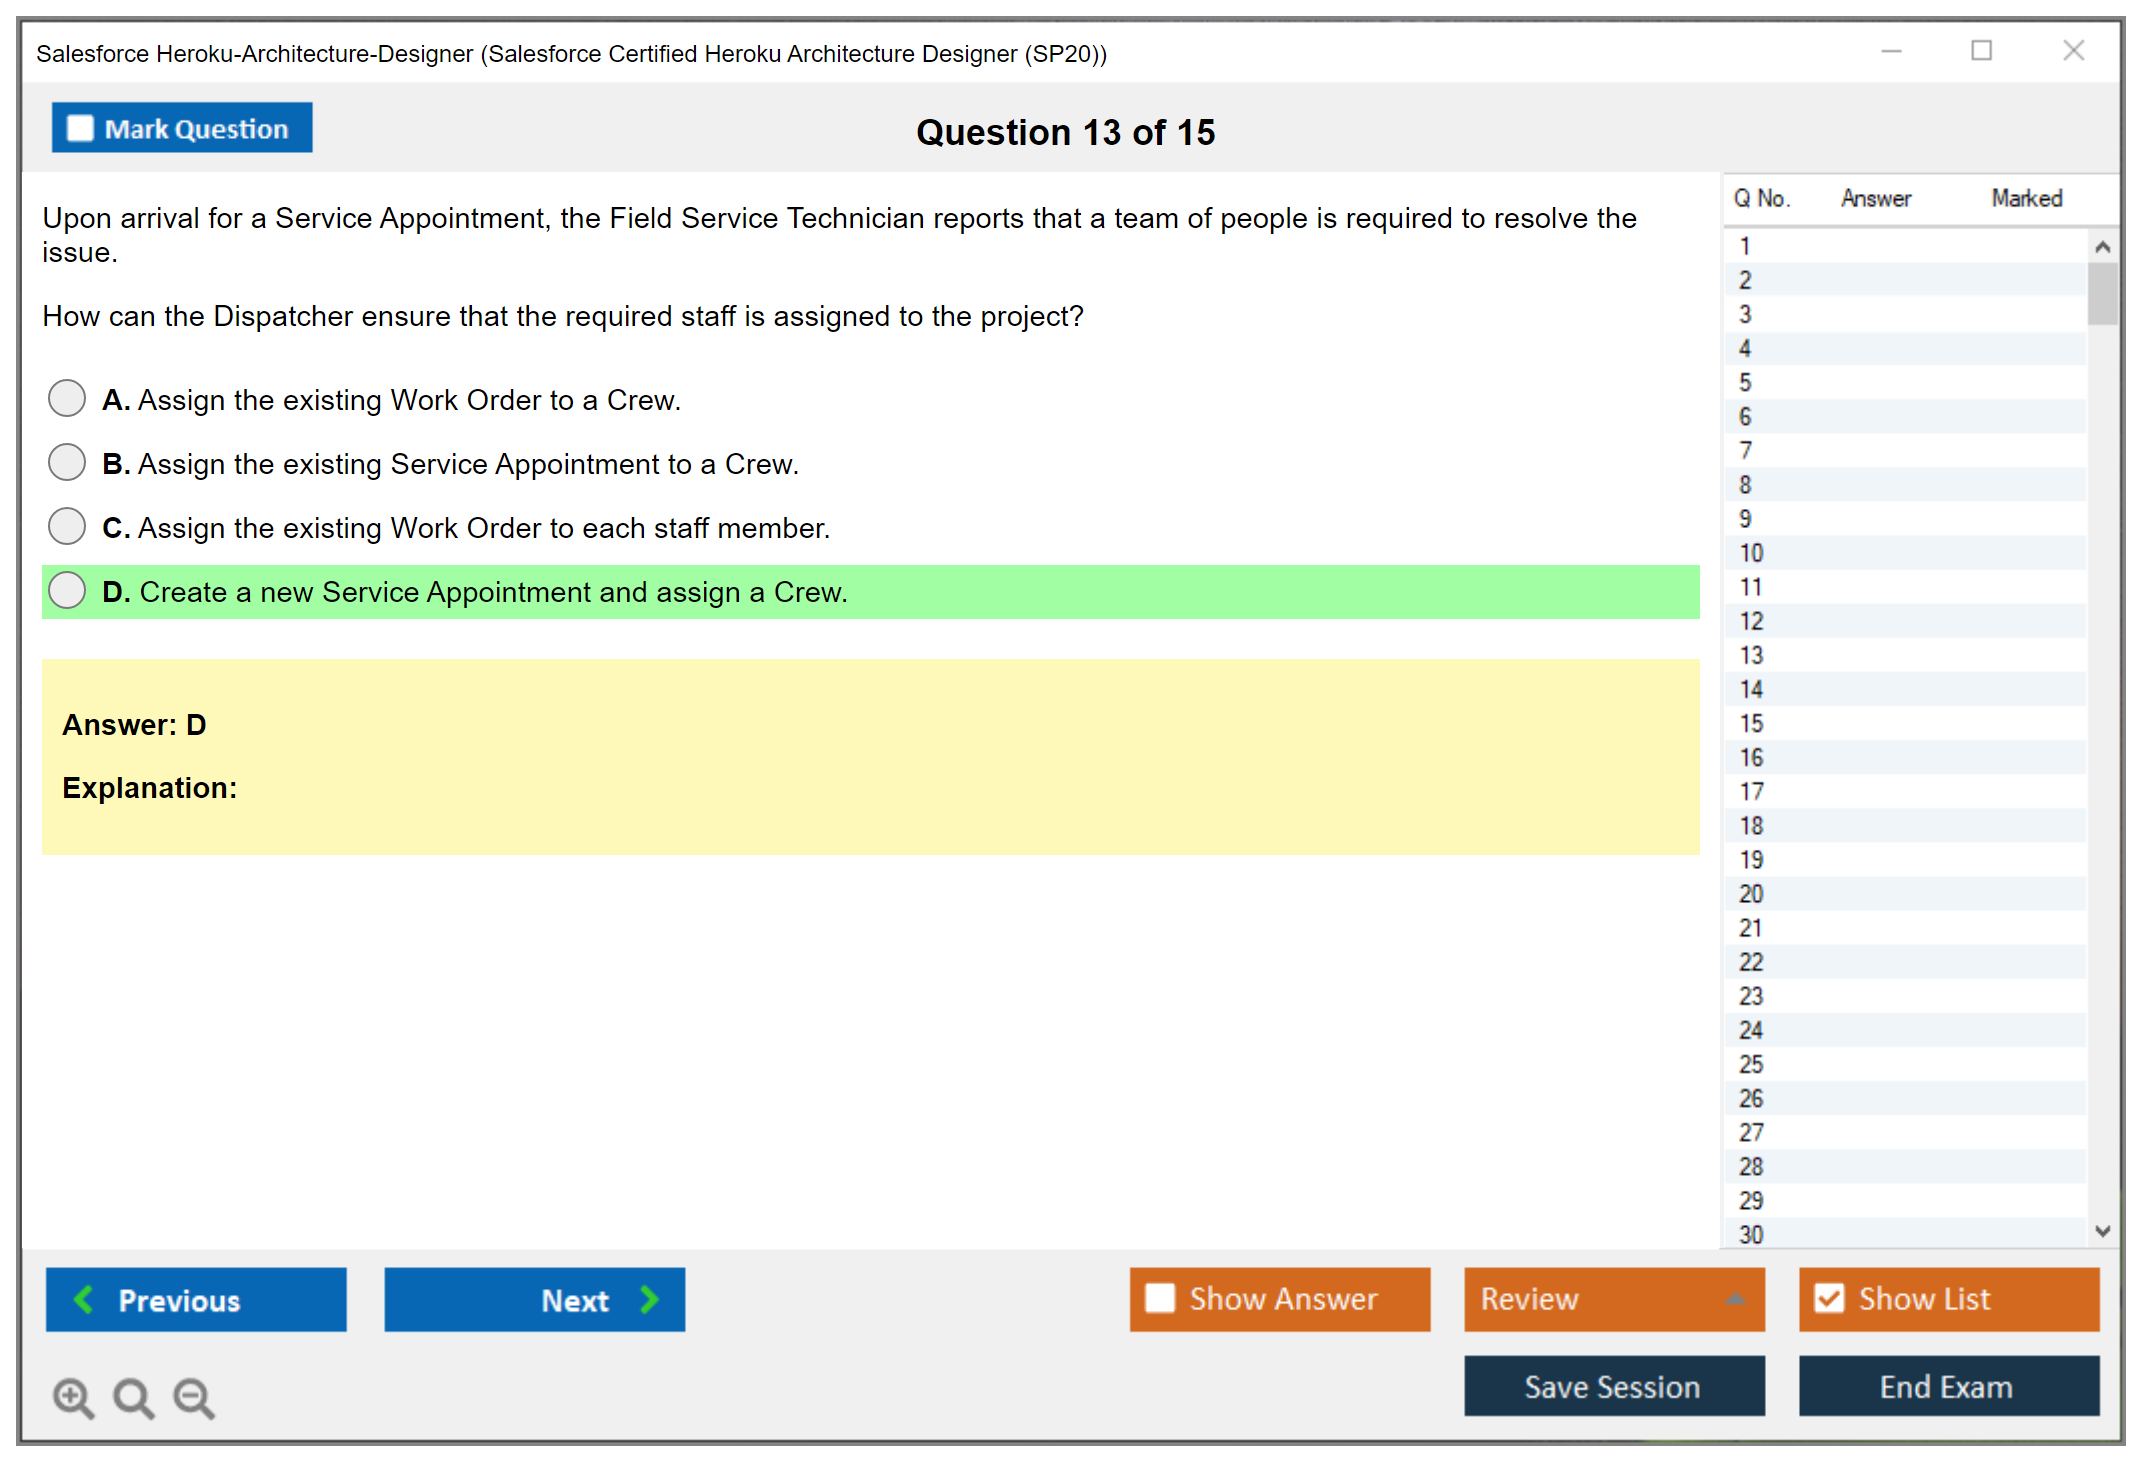Select option D radio button
This screenshot has height=1470, width=2150.
[67, 590]
